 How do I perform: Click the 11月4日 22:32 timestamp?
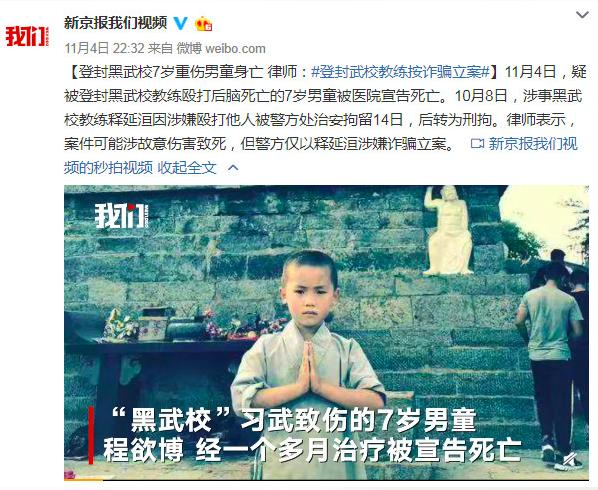pos(104,48)
